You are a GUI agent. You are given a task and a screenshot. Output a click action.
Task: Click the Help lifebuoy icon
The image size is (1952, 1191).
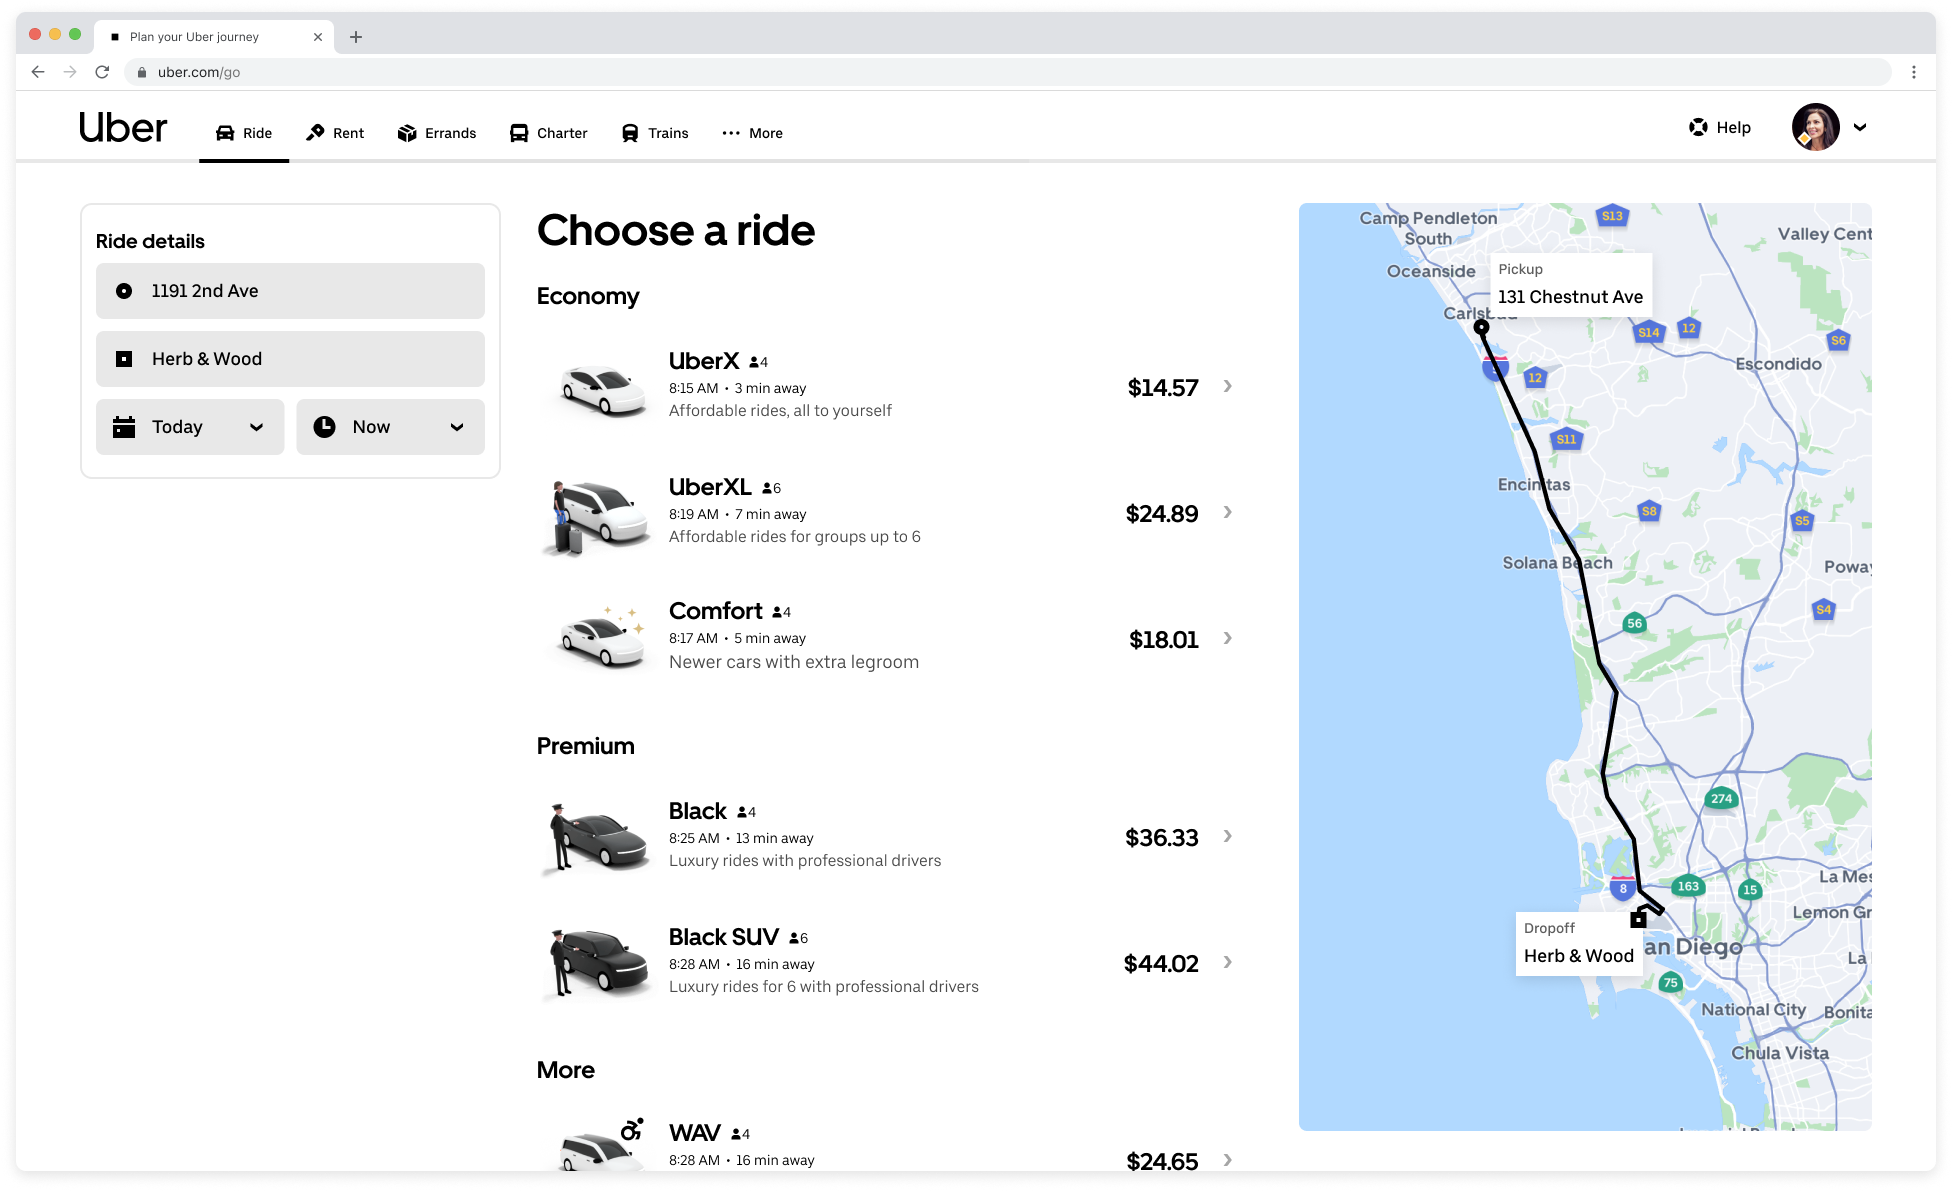tap(1698, 127)
